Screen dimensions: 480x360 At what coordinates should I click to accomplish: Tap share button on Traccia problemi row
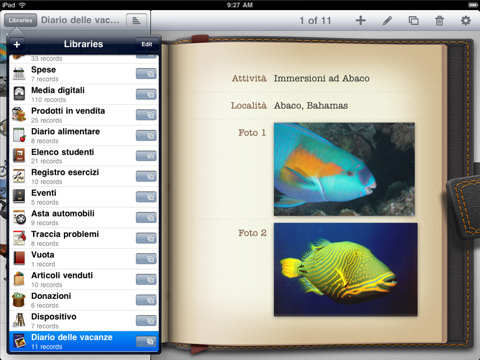[146, 239]
